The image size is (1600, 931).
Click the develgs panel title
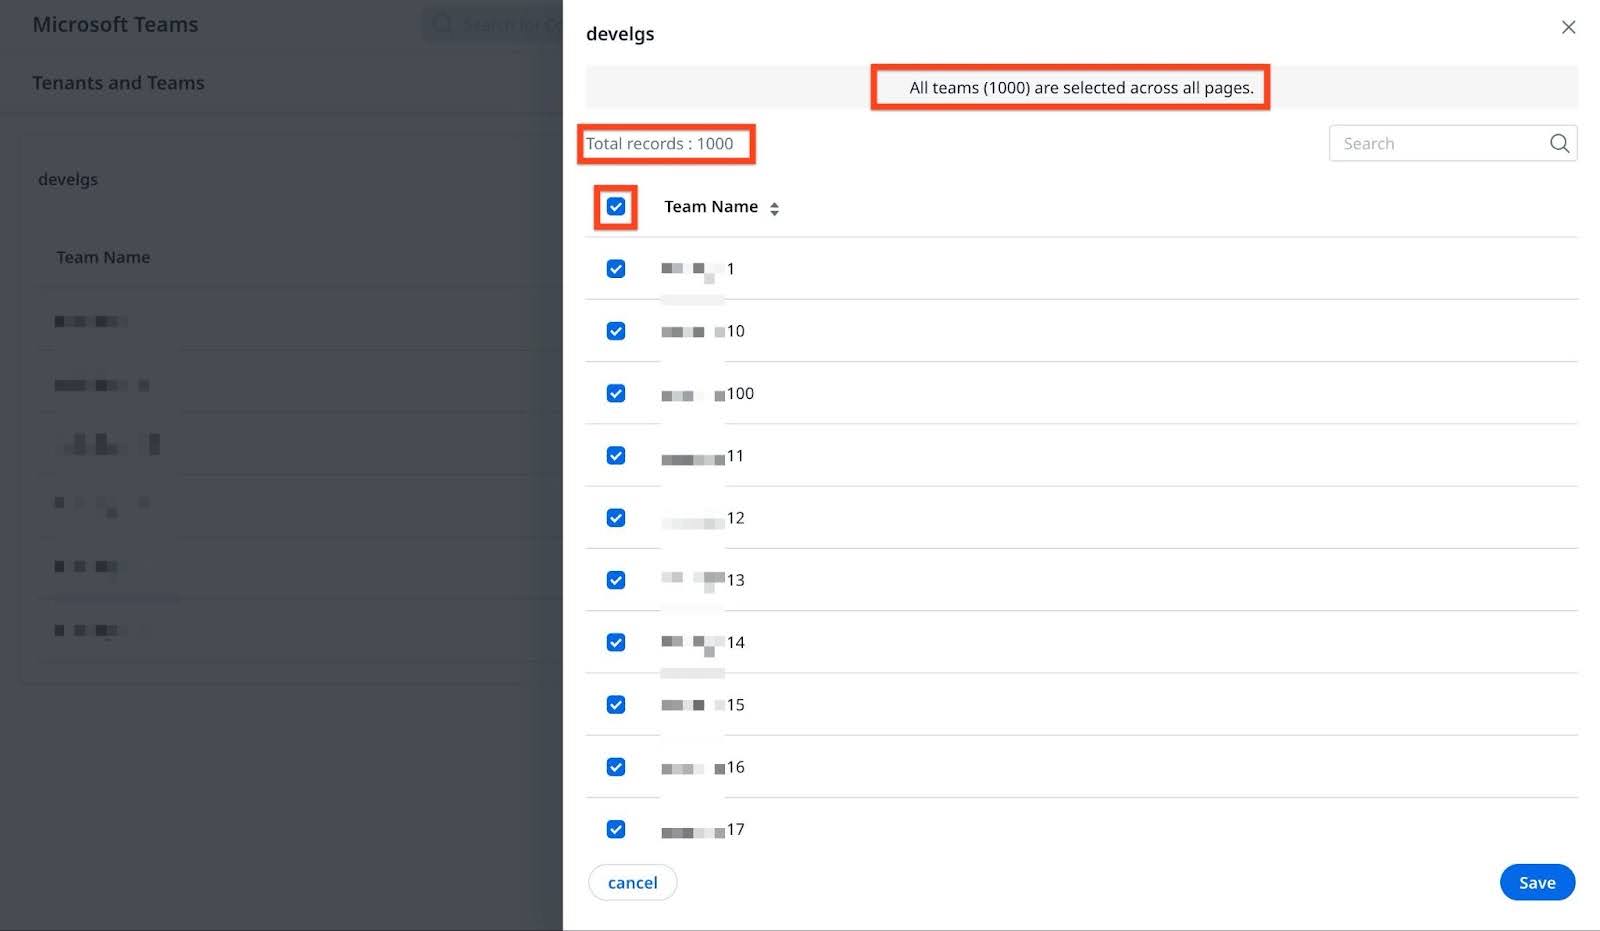point(620,34)
